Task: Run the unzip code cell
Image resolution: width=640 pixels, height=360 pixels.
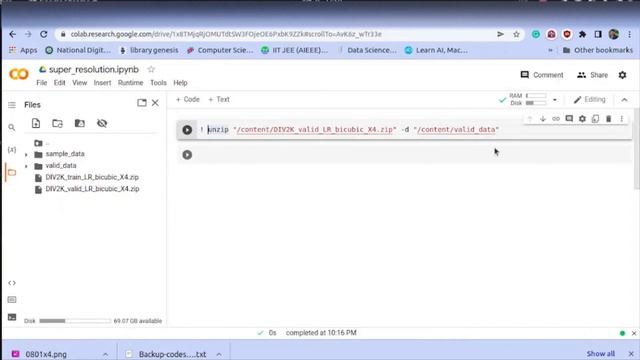Action: point(187,130)
